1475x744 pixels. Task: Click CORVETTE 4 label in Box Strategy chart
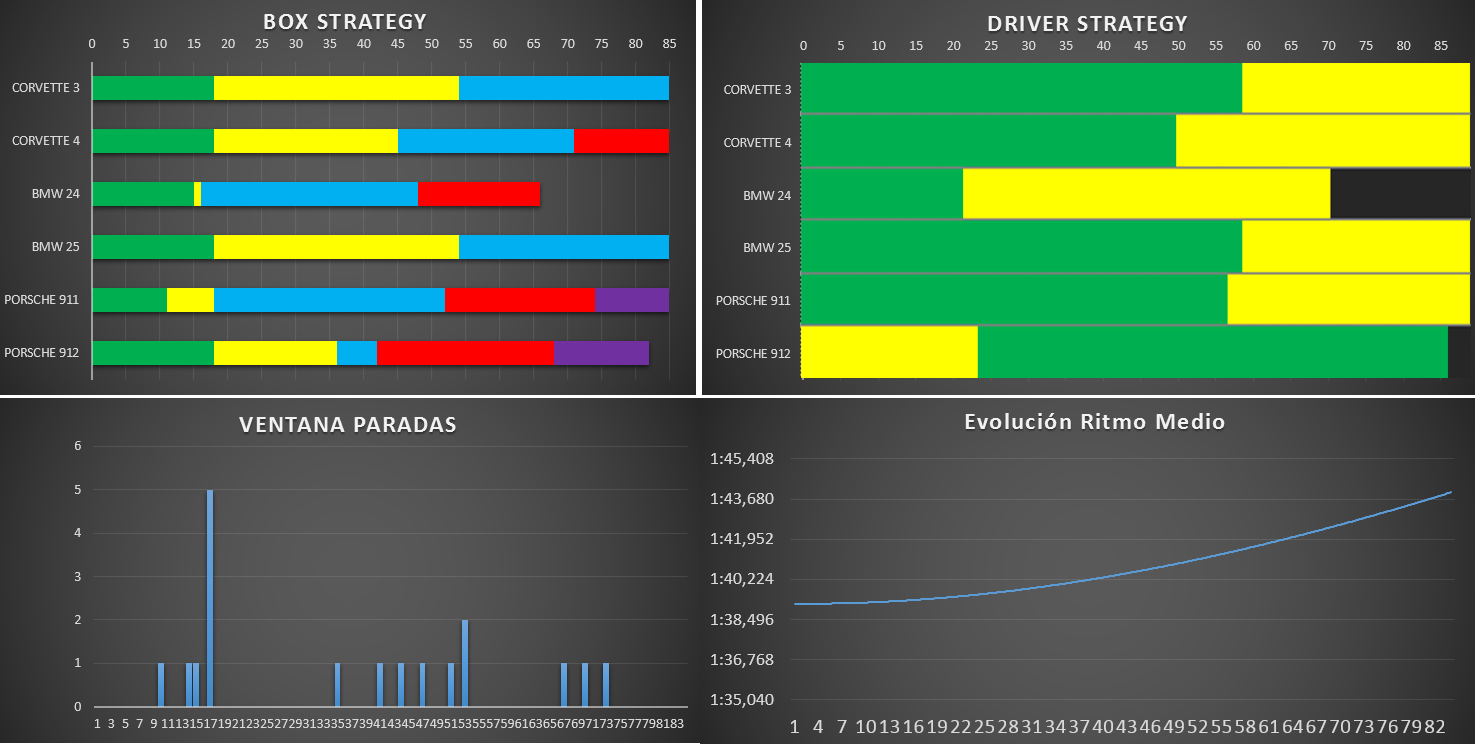(x=46, y=141)
